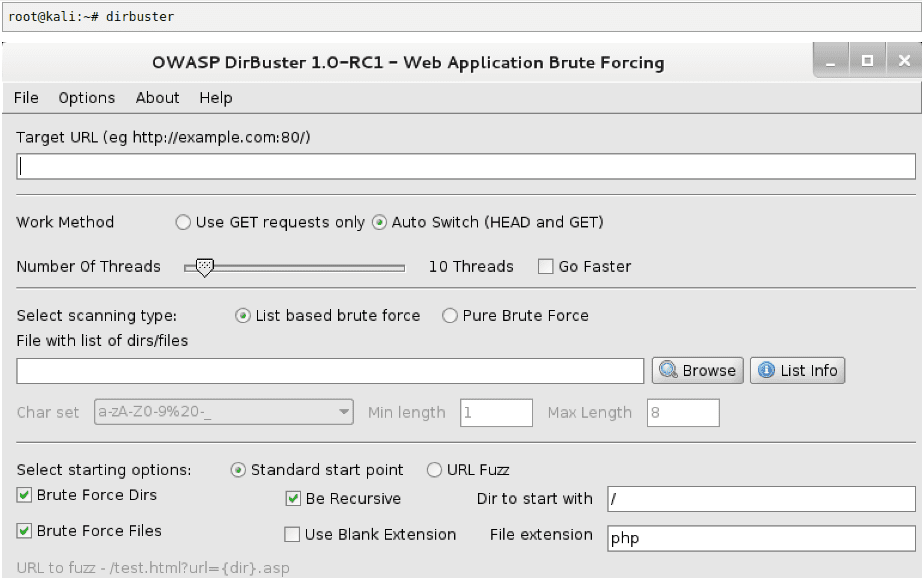Open the Help menu
Image resolution: width=922 pixels, height=578 pixels.
[x=215, y=98]
